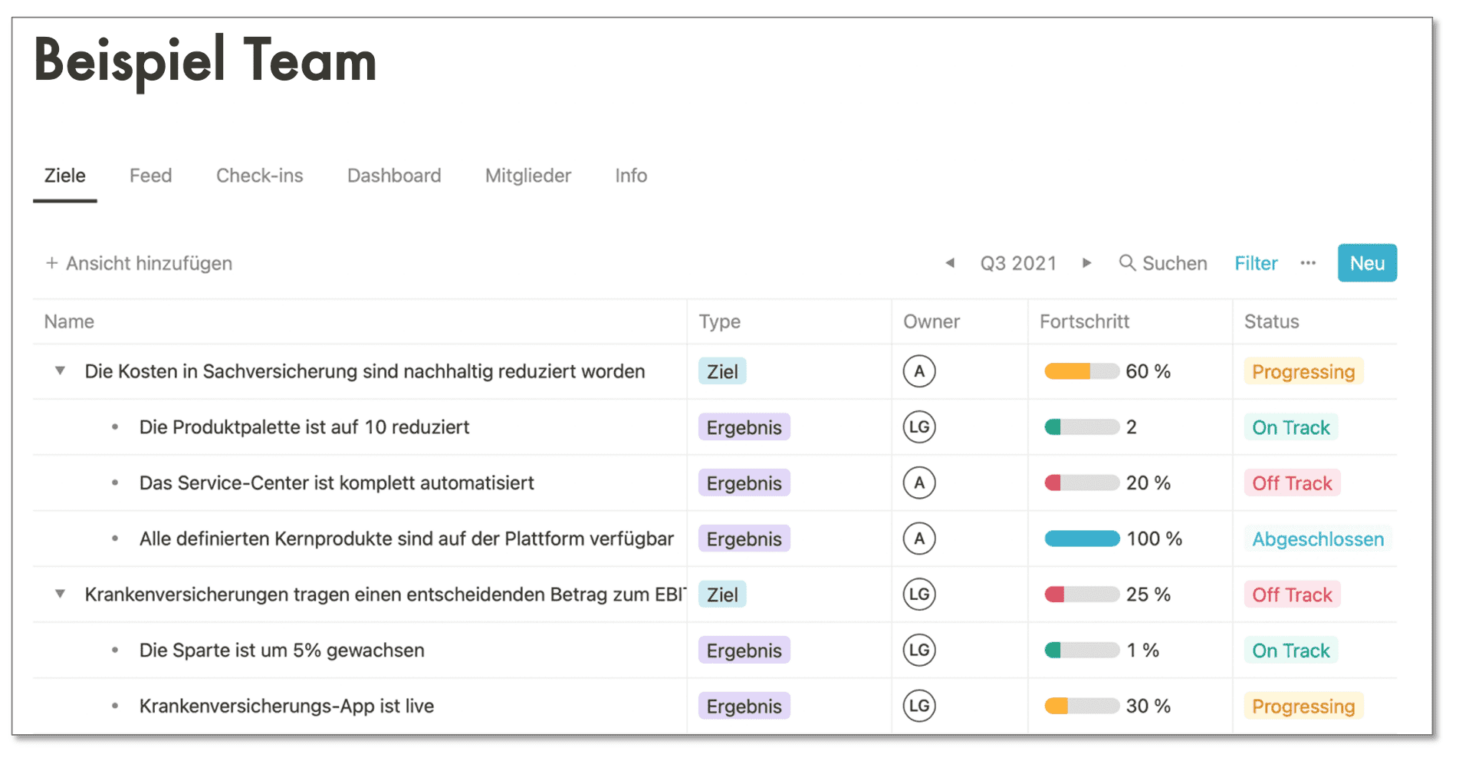Go to next quarter with right arrow
Viewport: 1472px width, 761px height.
[1087, 263]
